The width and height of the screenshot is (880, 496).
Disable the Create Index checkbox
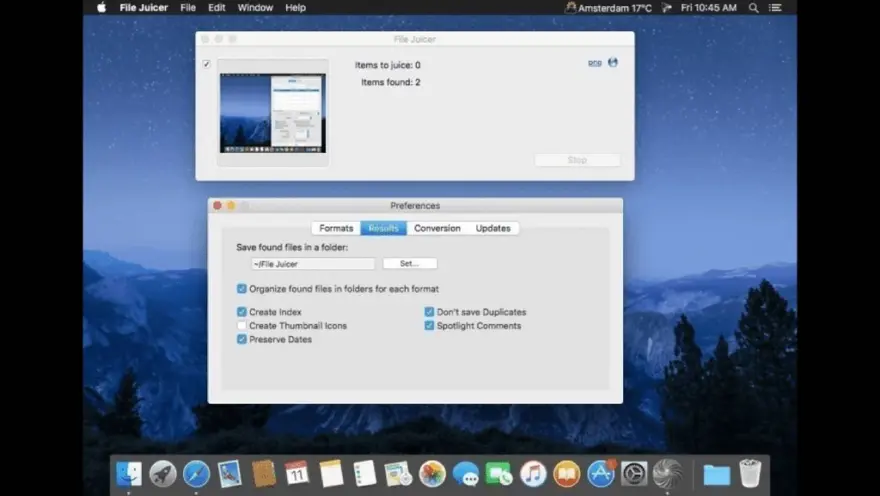(242, 312)
